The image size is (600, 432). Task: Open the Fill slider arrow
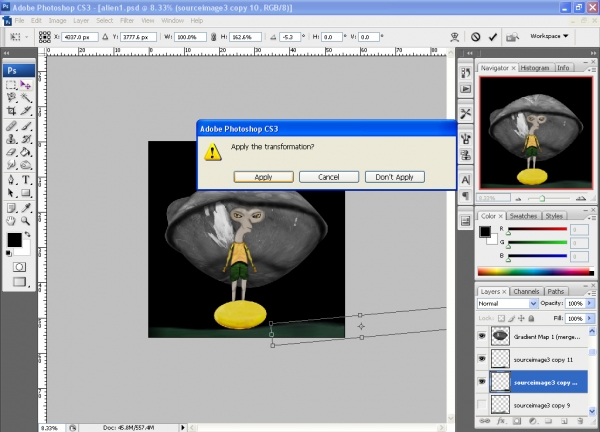coord(590,318)
